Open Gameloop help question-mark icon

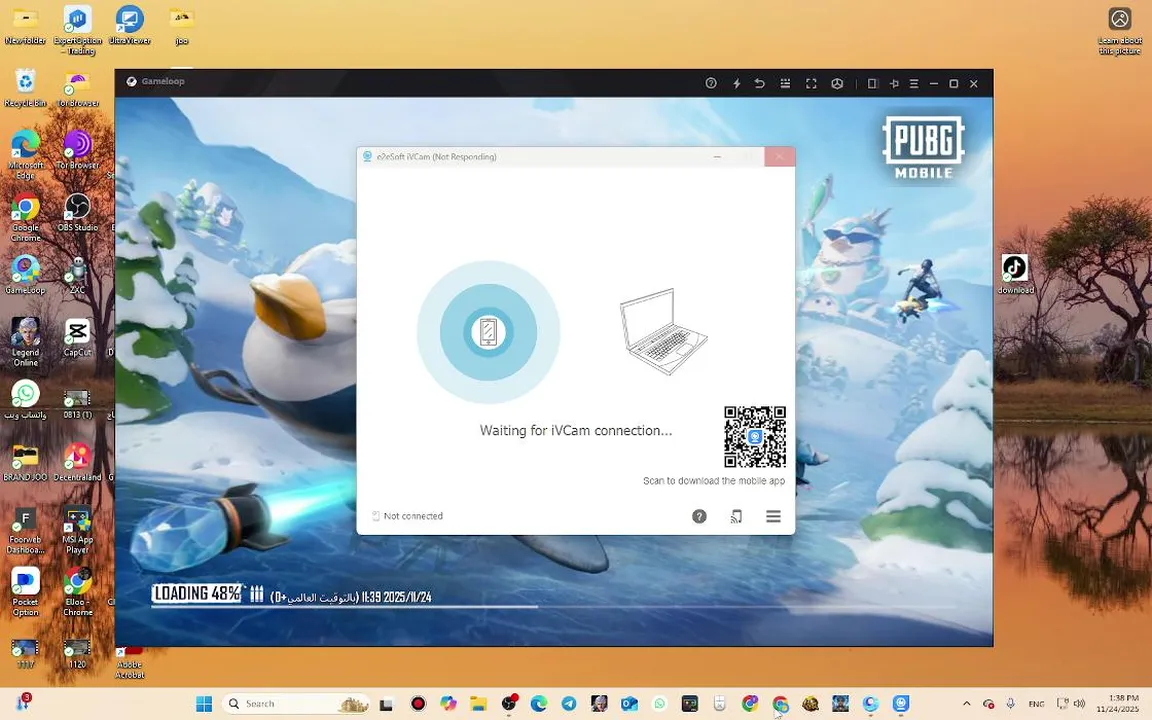pos(710,83)
